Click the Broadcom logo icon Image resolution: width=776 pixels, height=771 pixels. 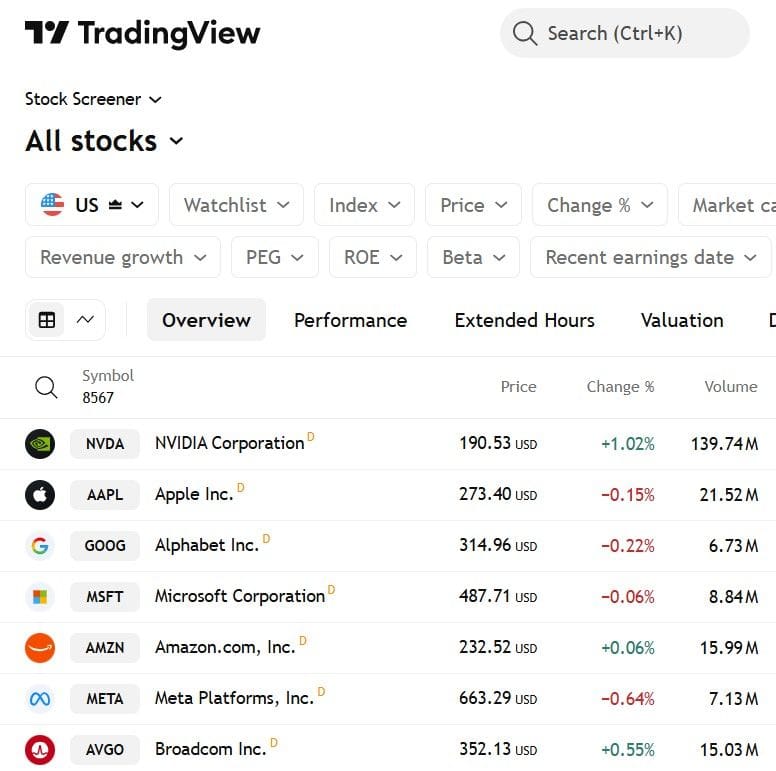(x=40, y=749)
